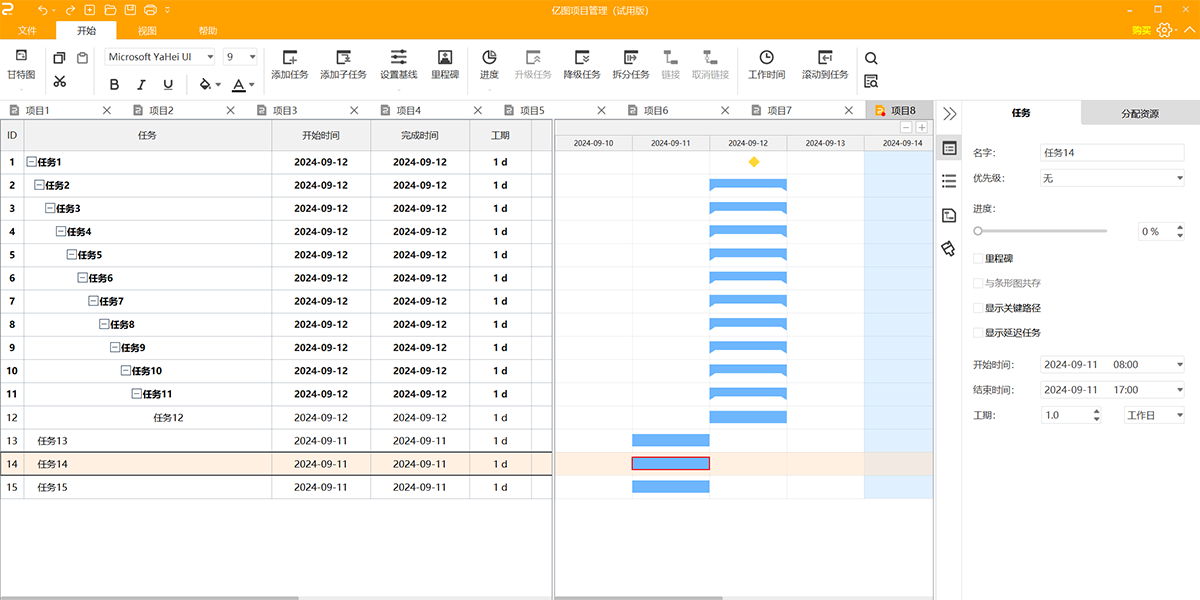This screenshot has width=1200, height=600.
Task: Open 设置基线 (Set Baseline) tool
Action: (x=398, y=58)
